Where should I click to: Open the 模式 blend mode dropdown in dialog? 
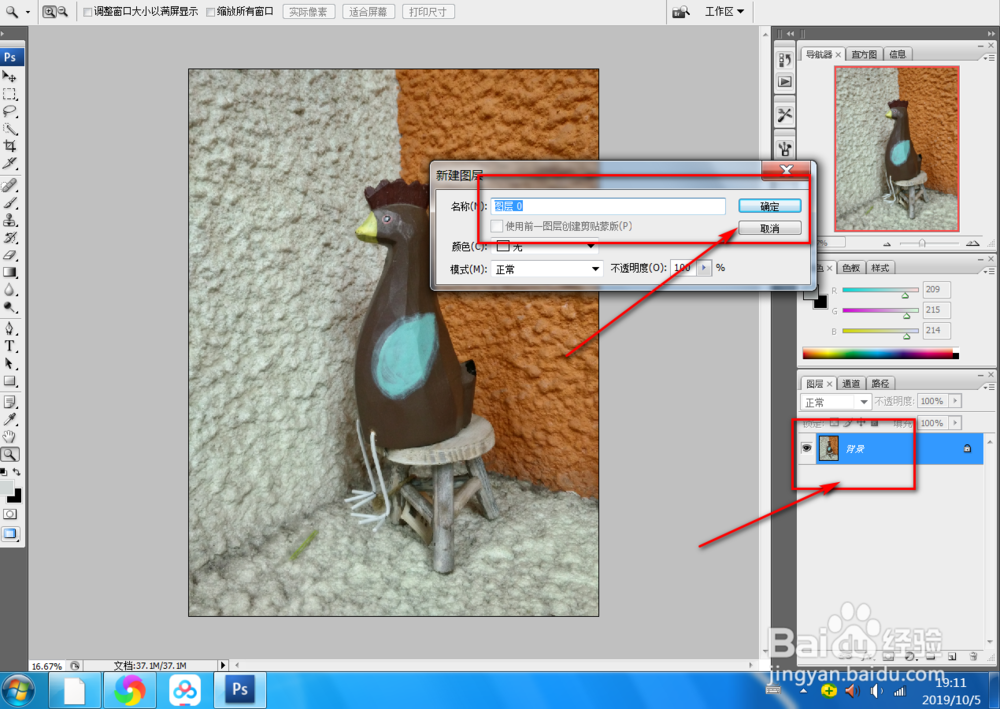click(547, 269)
